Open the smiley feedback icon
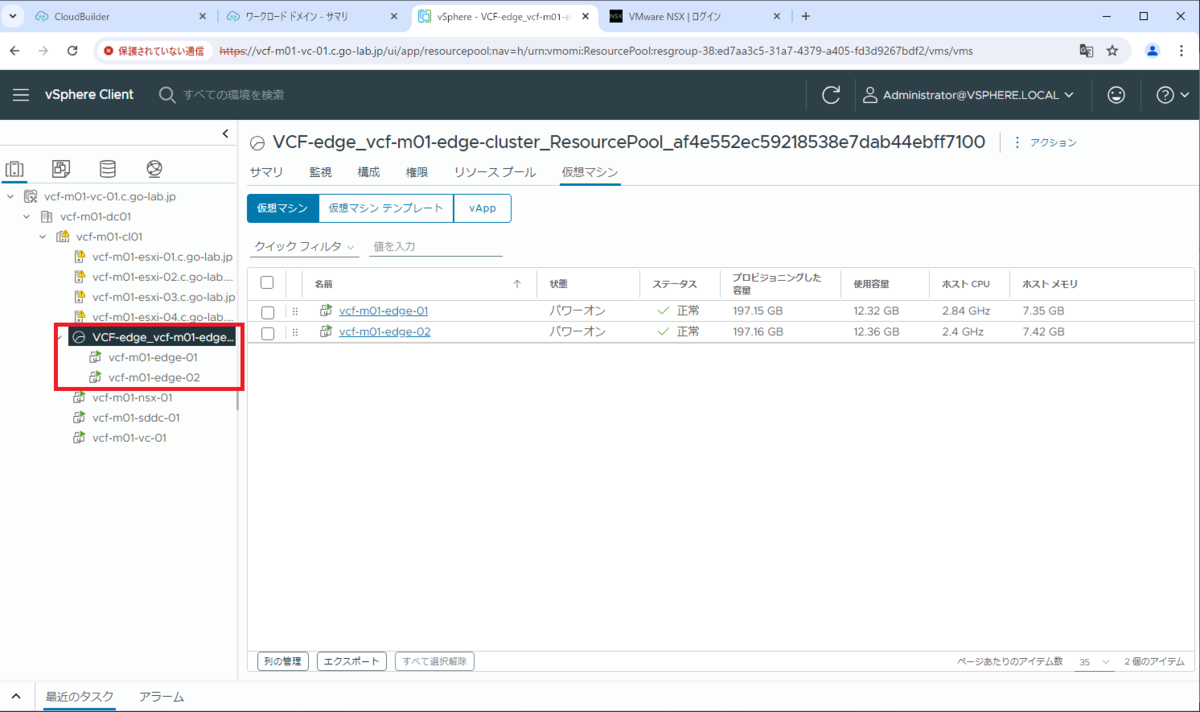The width and height of the screenshot is (1200, 712). click(1116, 95)
